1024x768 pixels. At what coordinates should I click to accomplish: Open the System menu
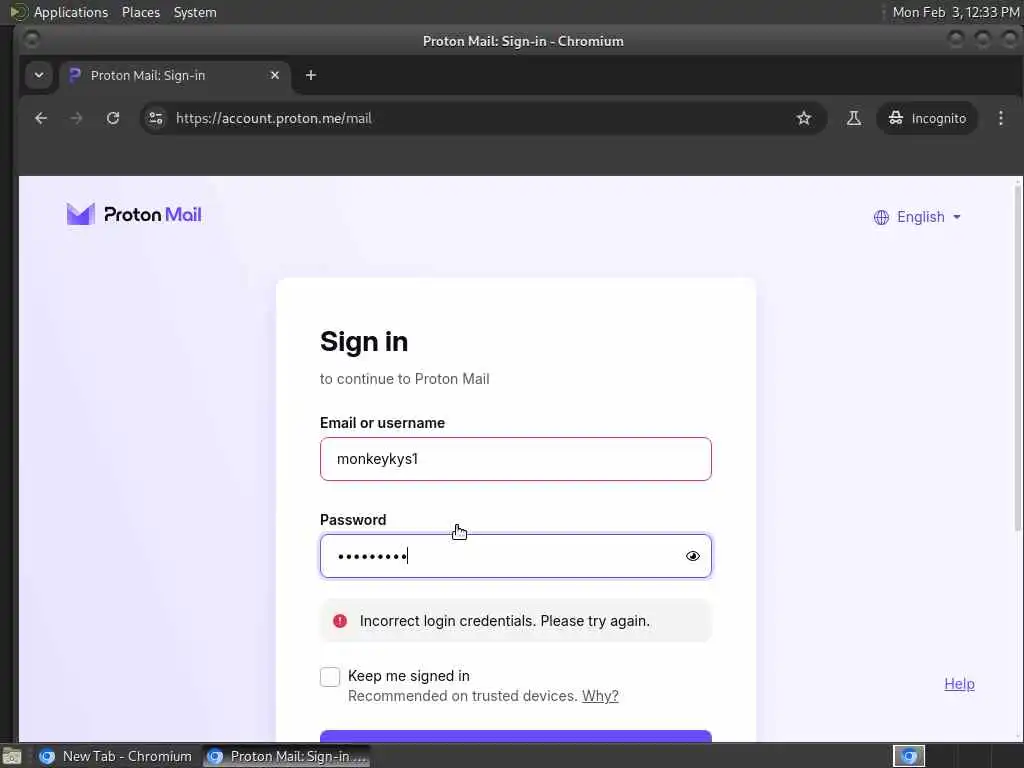[x=195, y=12]
